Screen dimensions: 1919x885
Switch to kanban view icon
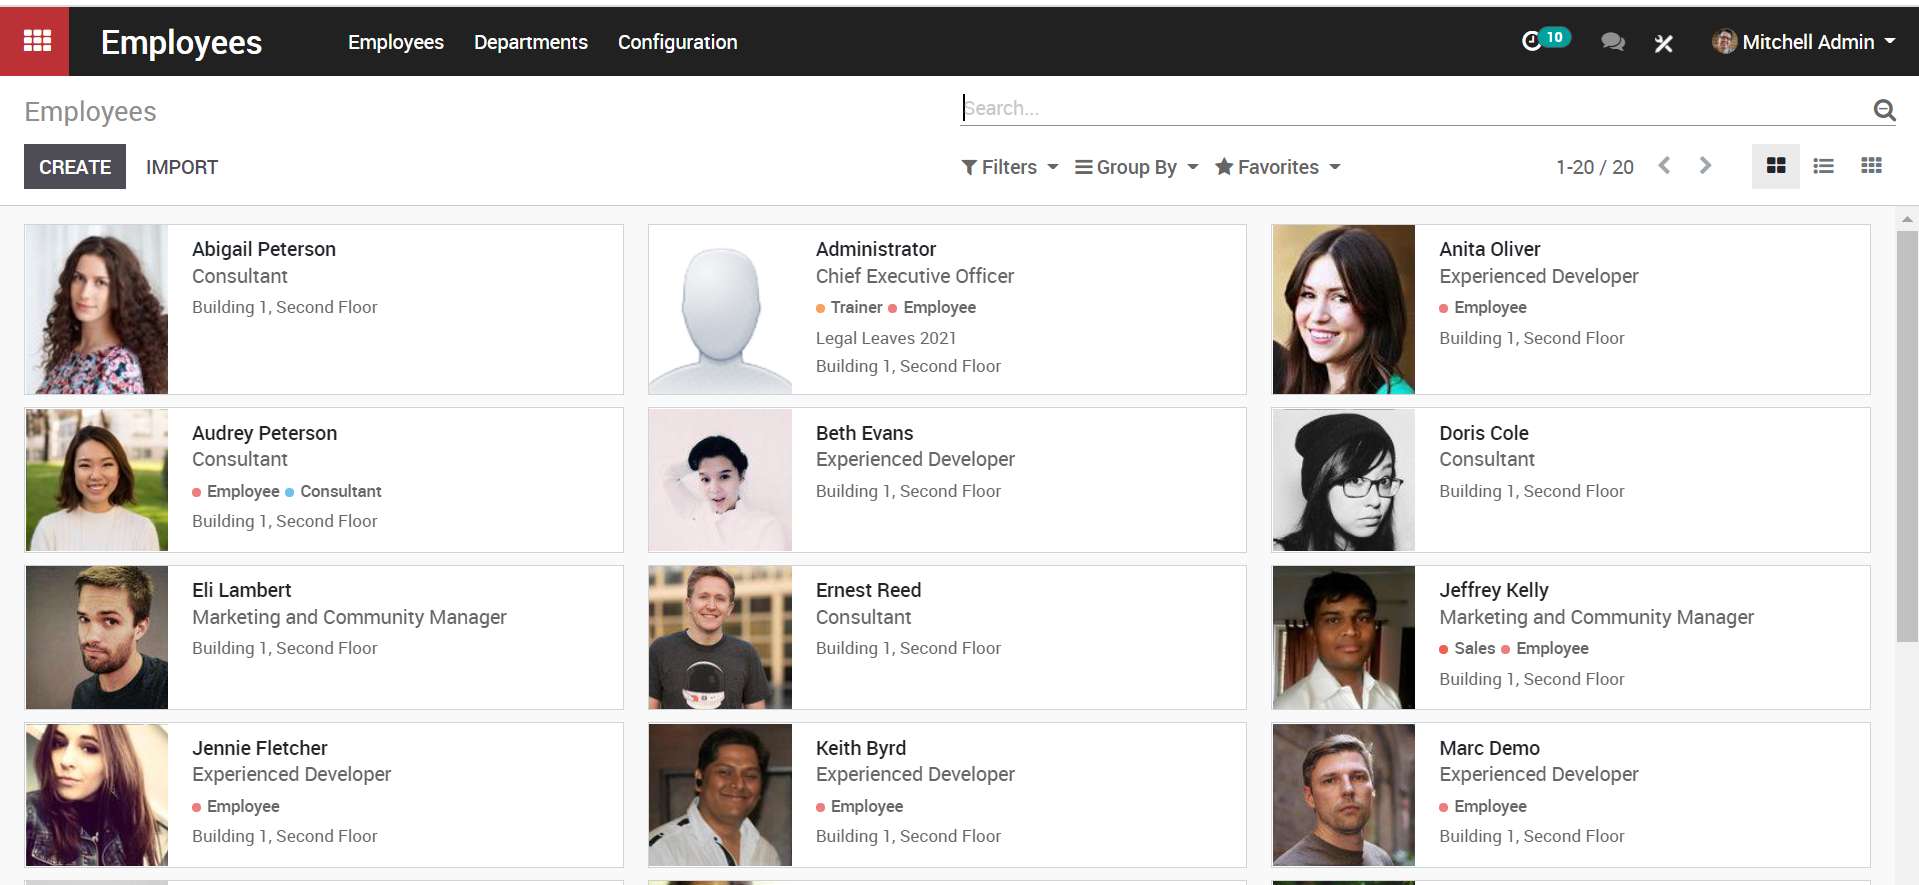(x=1776, y=166)
